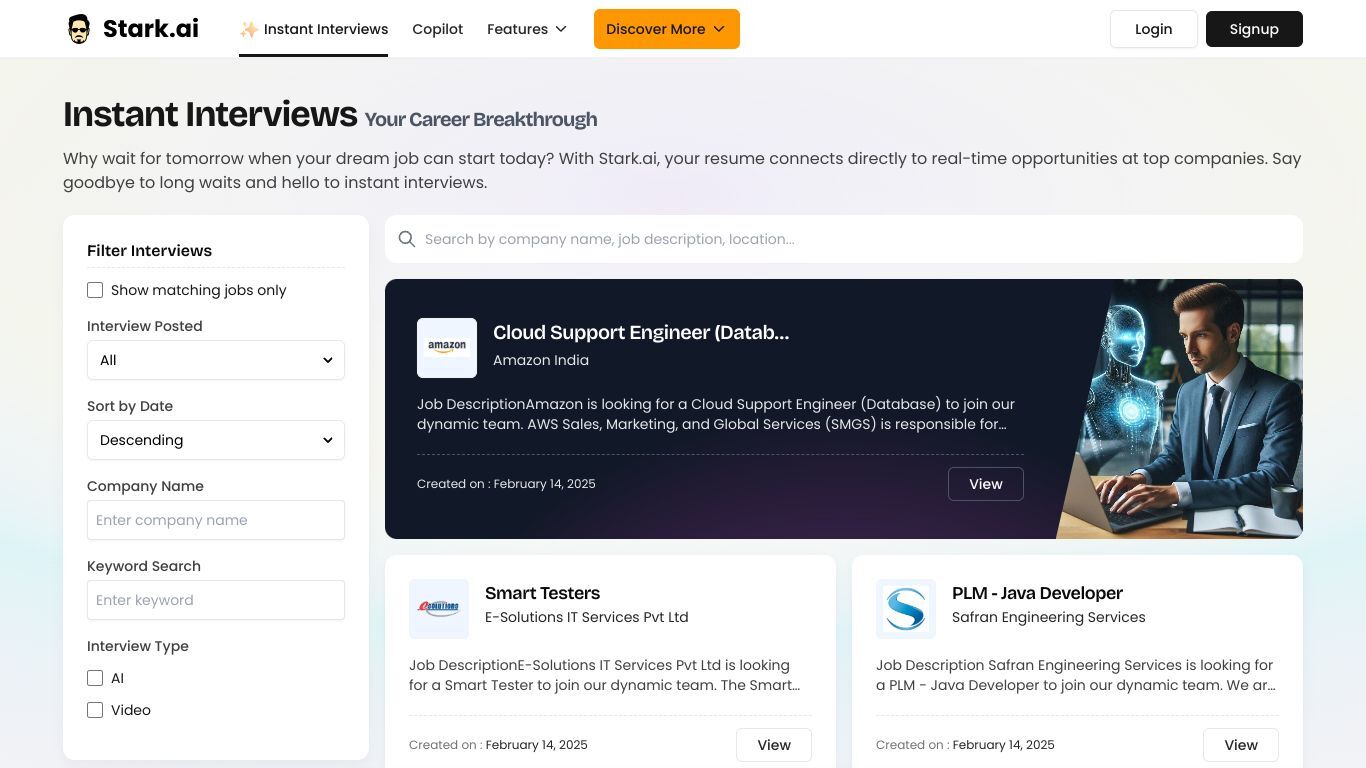Click the Interview Type label
This screenshot has width=1366, height=768.
(x=138, y=646)
